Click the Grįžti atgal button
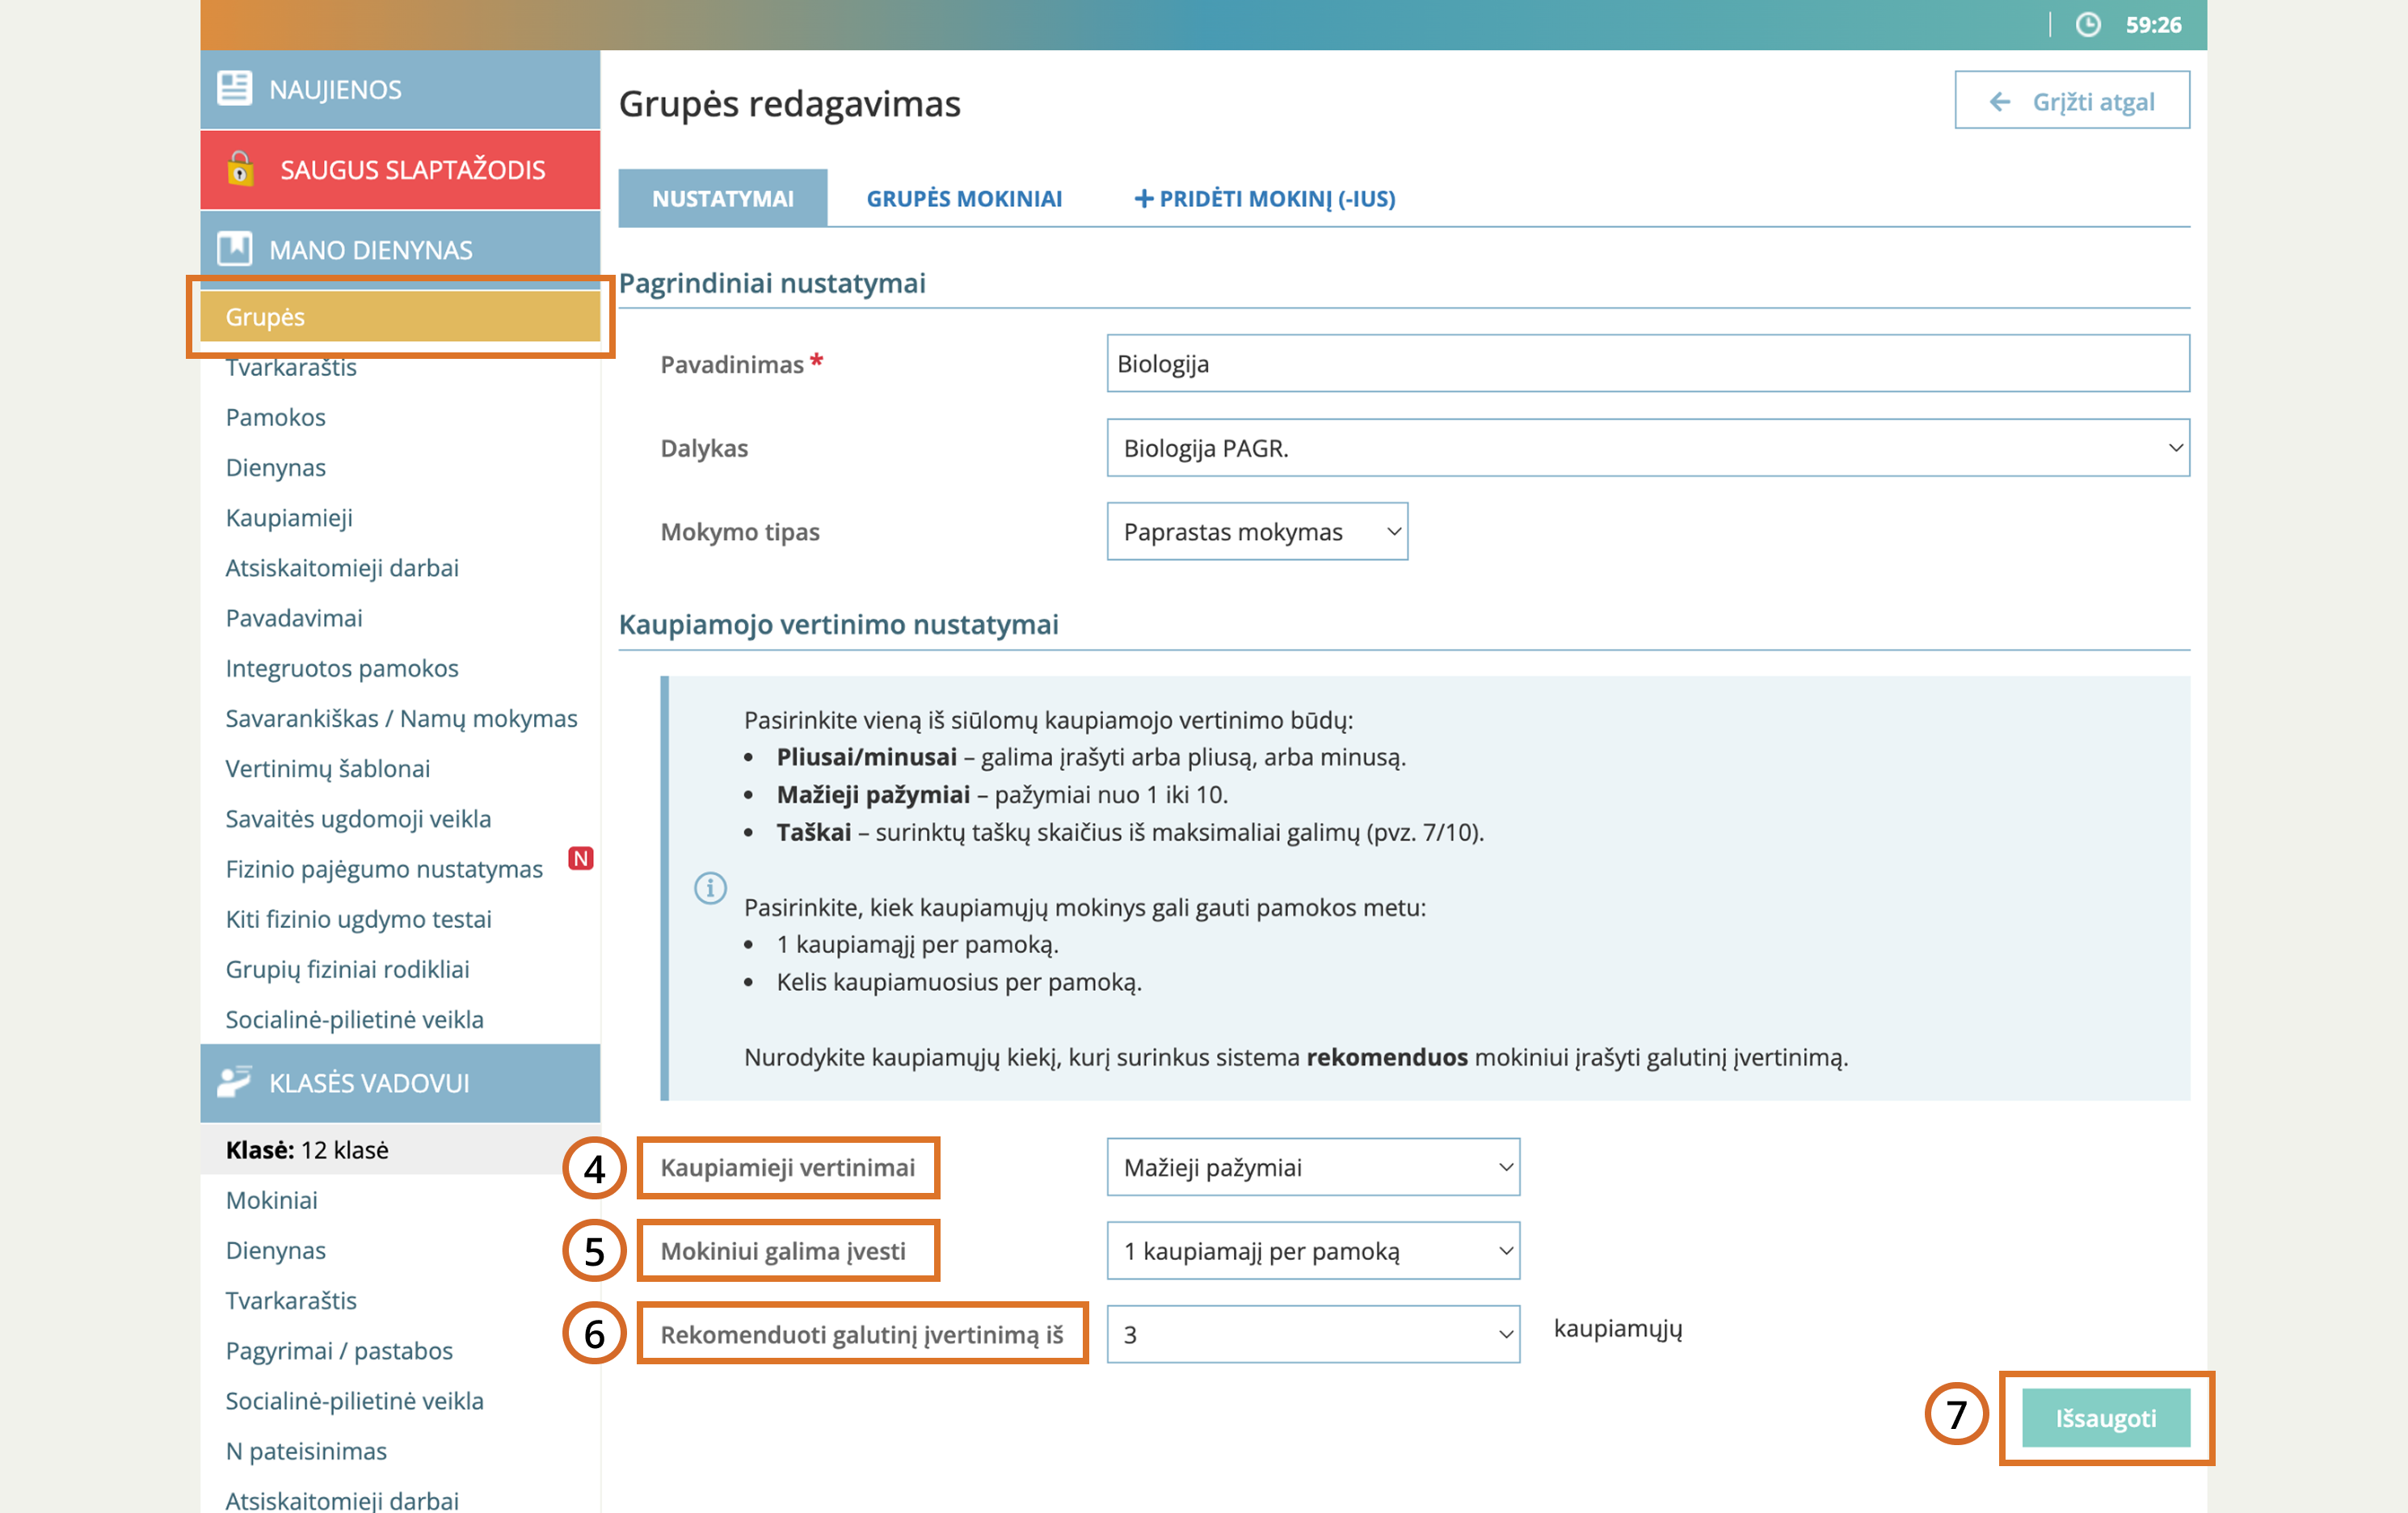This screenshot has width=2408, height=1513. click(x=2071, y=101)
